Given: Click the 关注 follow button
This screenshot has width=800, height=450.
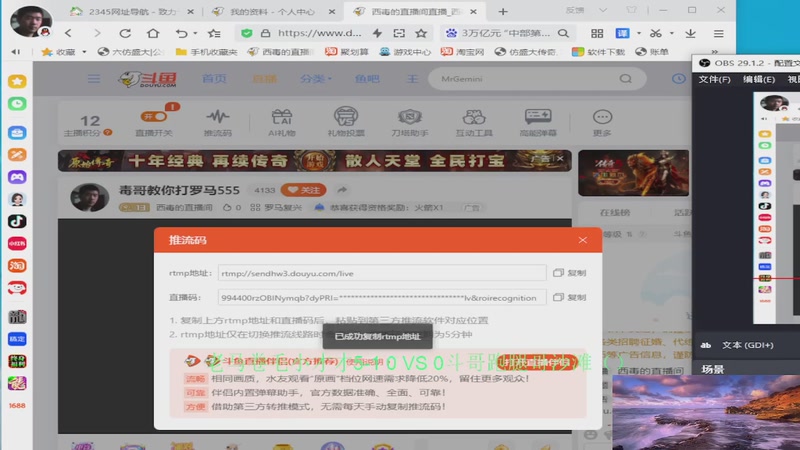Looking at the screenshot, I should (x=304, y=190).
